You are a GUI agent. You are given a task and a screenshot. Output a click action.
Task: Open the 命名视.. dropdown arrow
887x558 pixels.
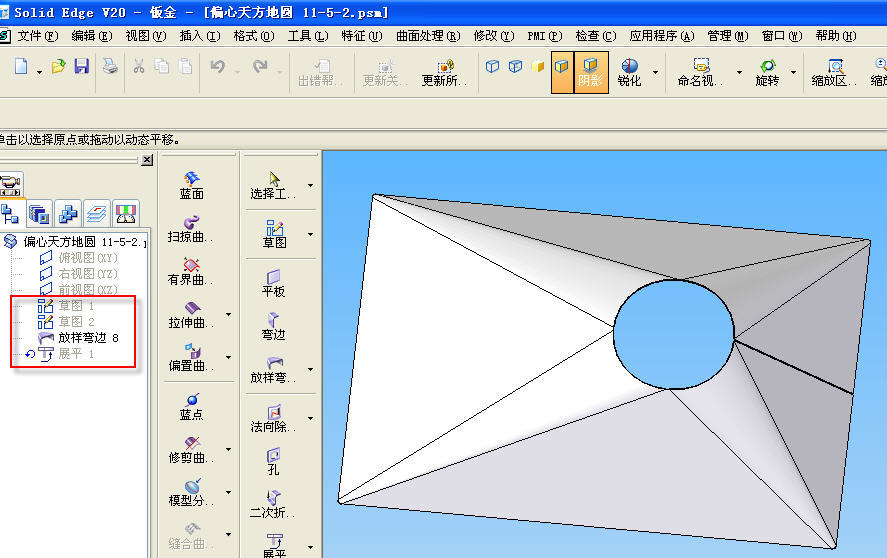(x=739, y=72)
